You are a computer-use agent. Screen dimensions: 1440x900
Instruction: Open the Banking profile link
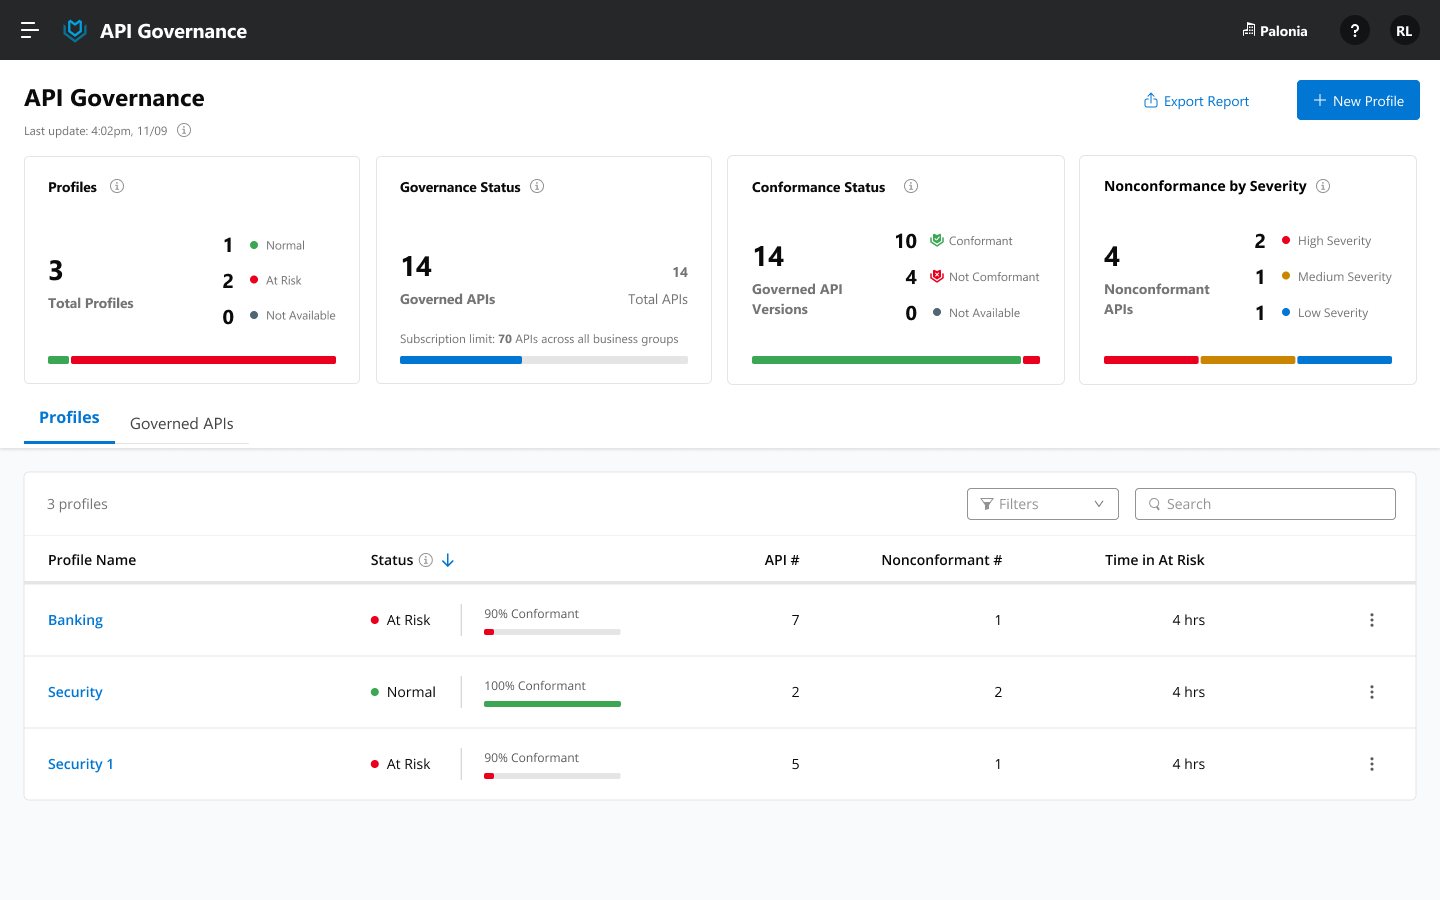(x=75, y=620)
